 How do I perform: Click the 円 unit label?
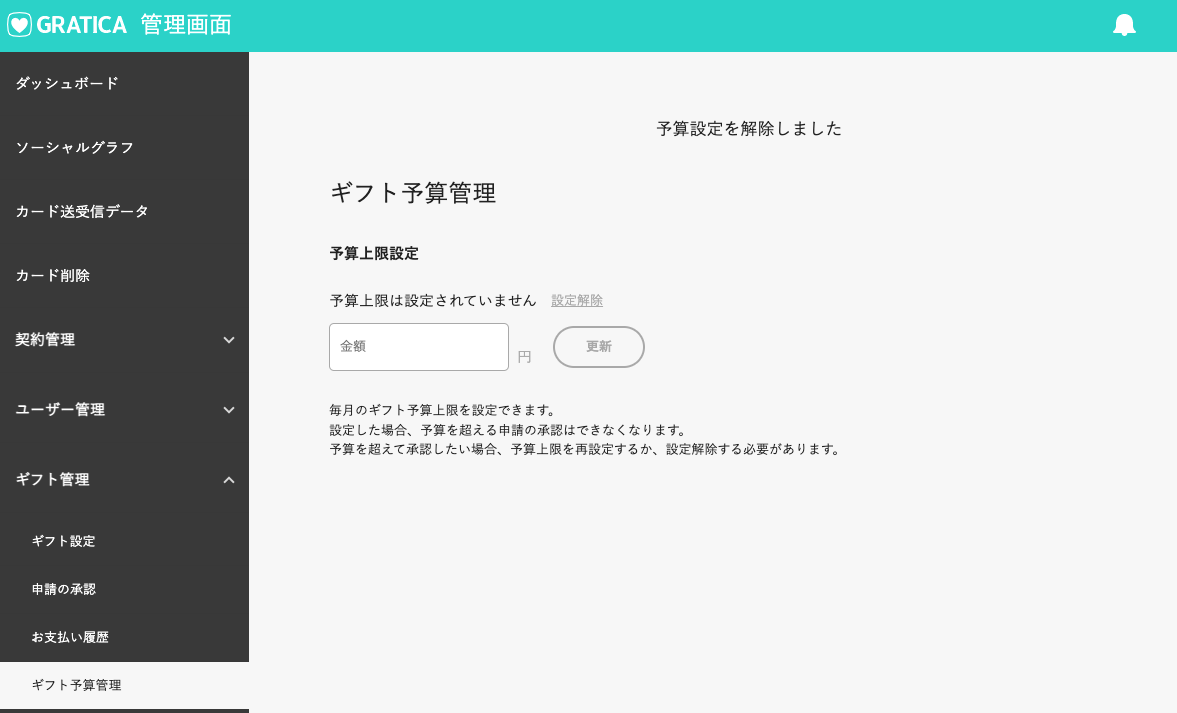click(x=525, y=357)
